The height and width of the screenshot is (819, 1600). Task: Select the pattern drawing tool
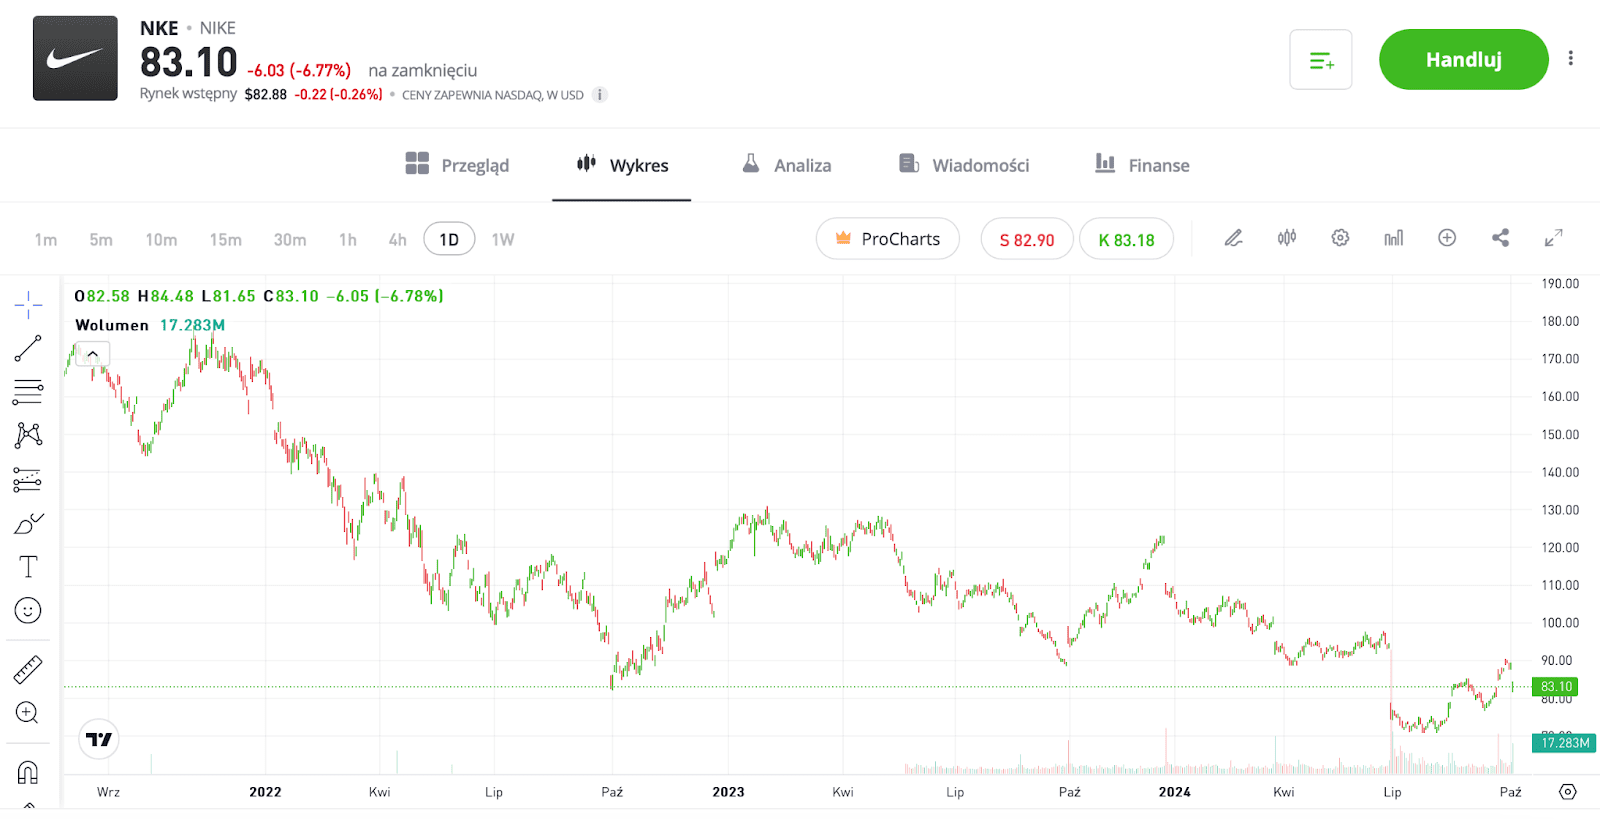(x=28, y=435)
